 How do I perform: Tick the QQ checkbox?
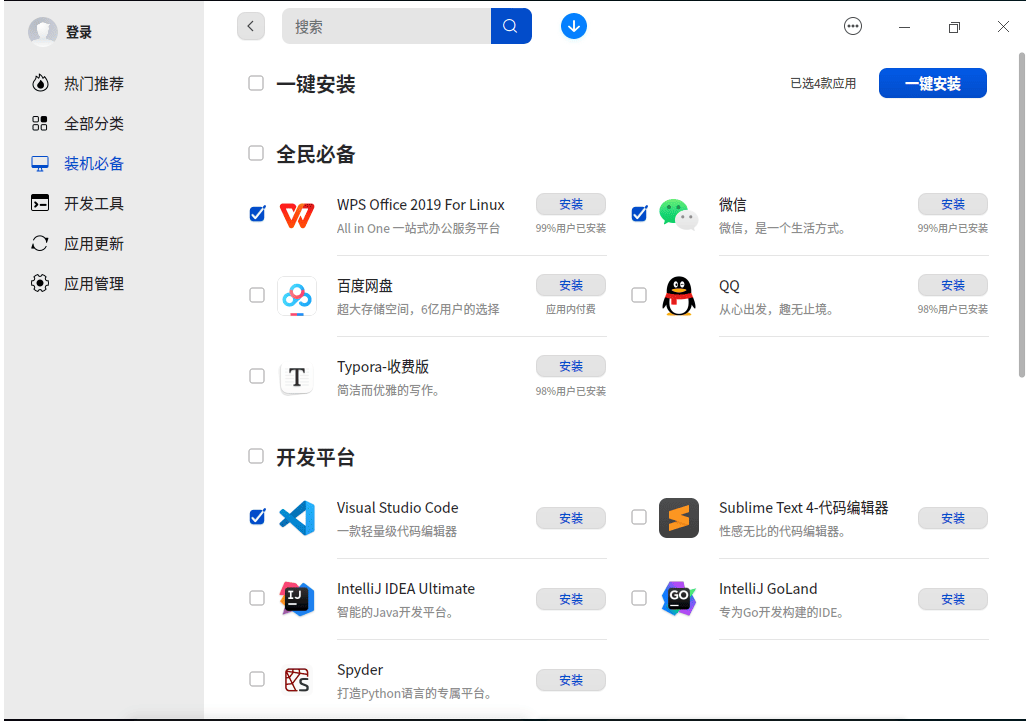tap(639, 295)
